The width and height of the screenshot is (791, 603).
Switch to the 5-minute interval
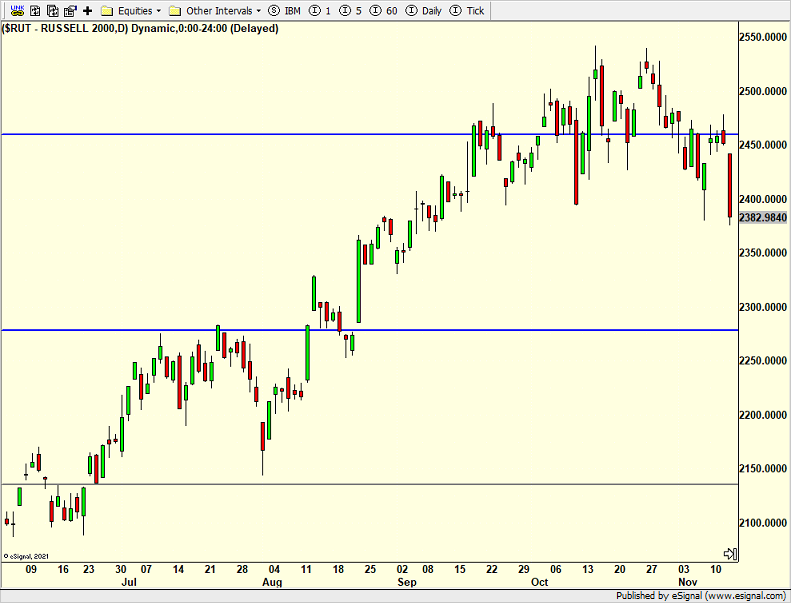click(352, 10)
